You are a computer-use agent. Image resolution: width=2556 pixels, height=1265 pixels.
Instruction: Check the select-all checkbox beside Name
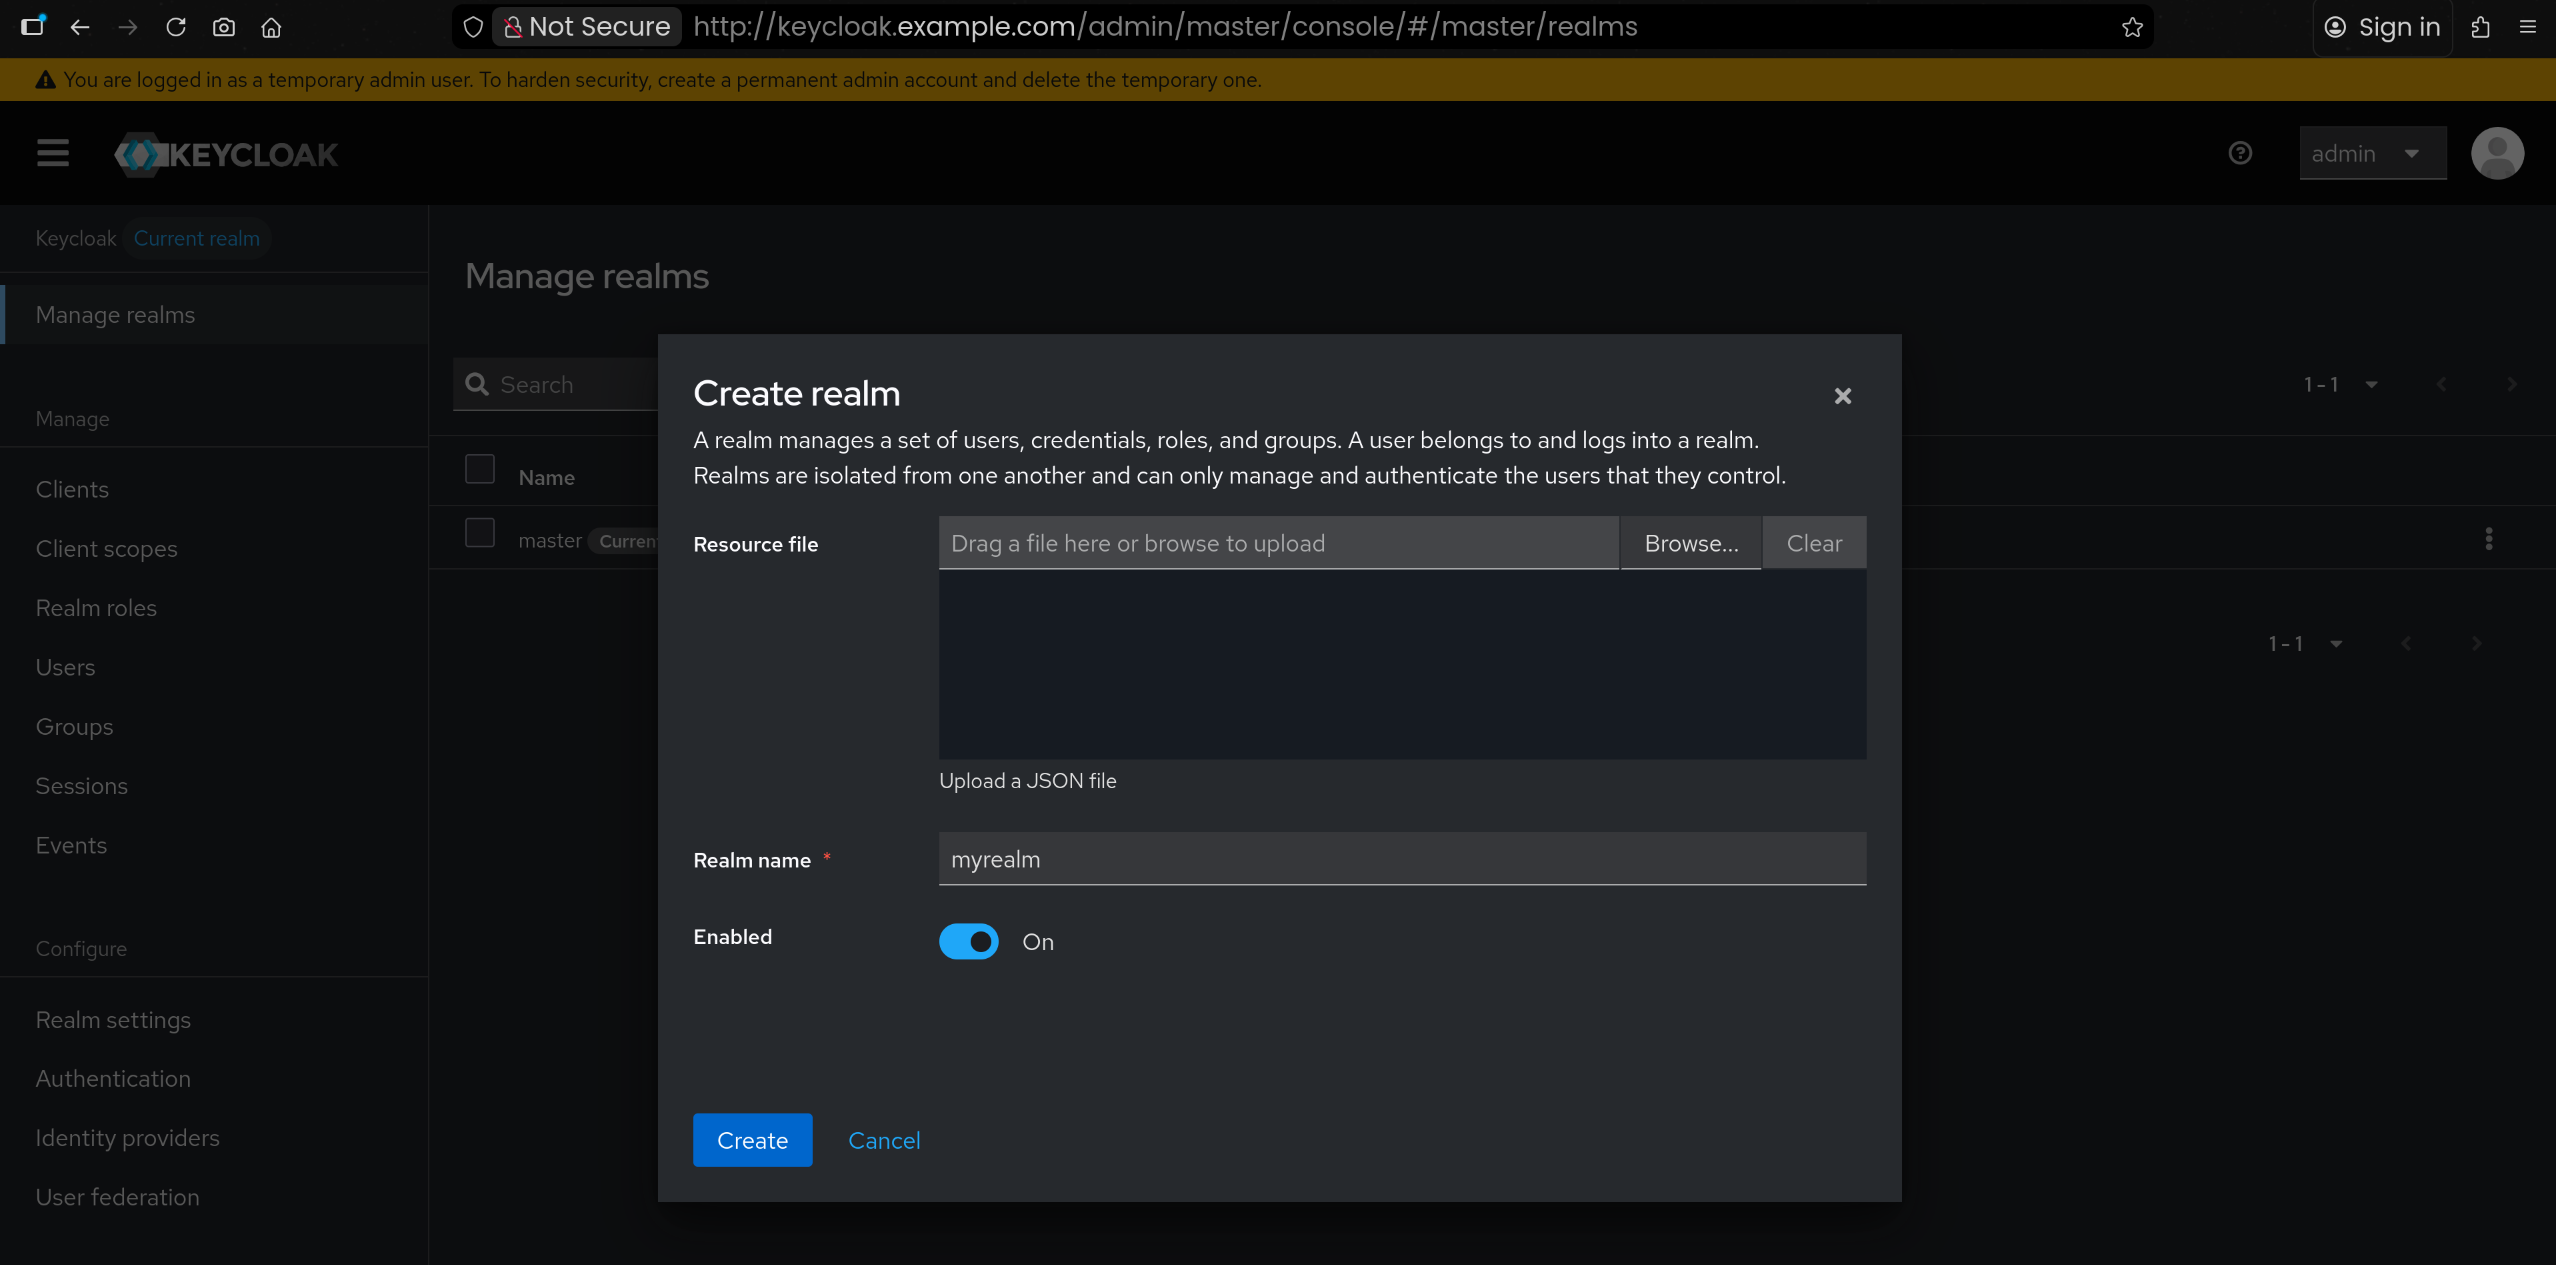(480, 469)
